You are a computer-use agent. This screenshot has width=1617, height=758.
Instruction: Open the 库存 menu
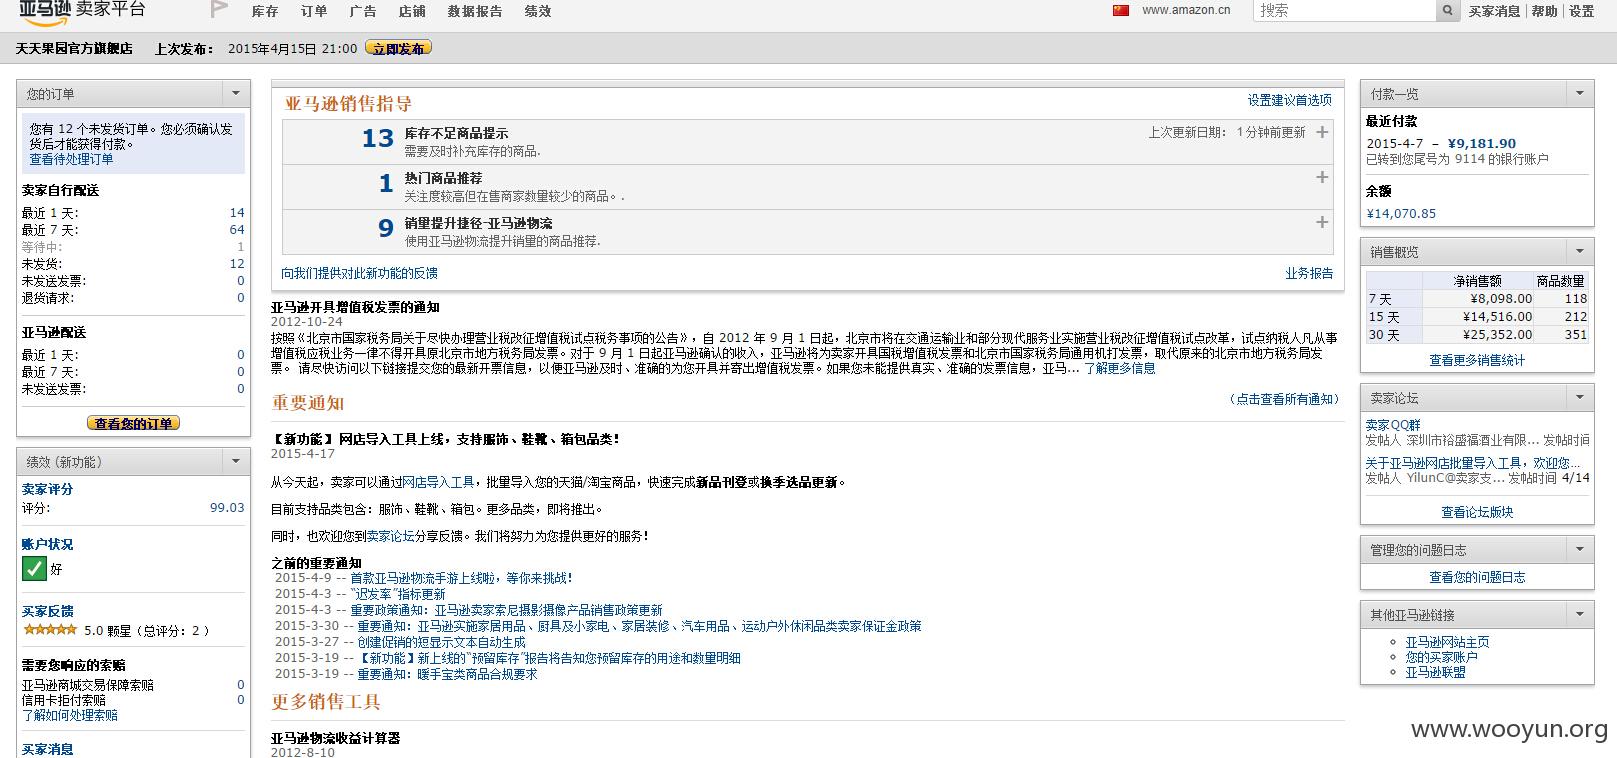click(265, 11)
